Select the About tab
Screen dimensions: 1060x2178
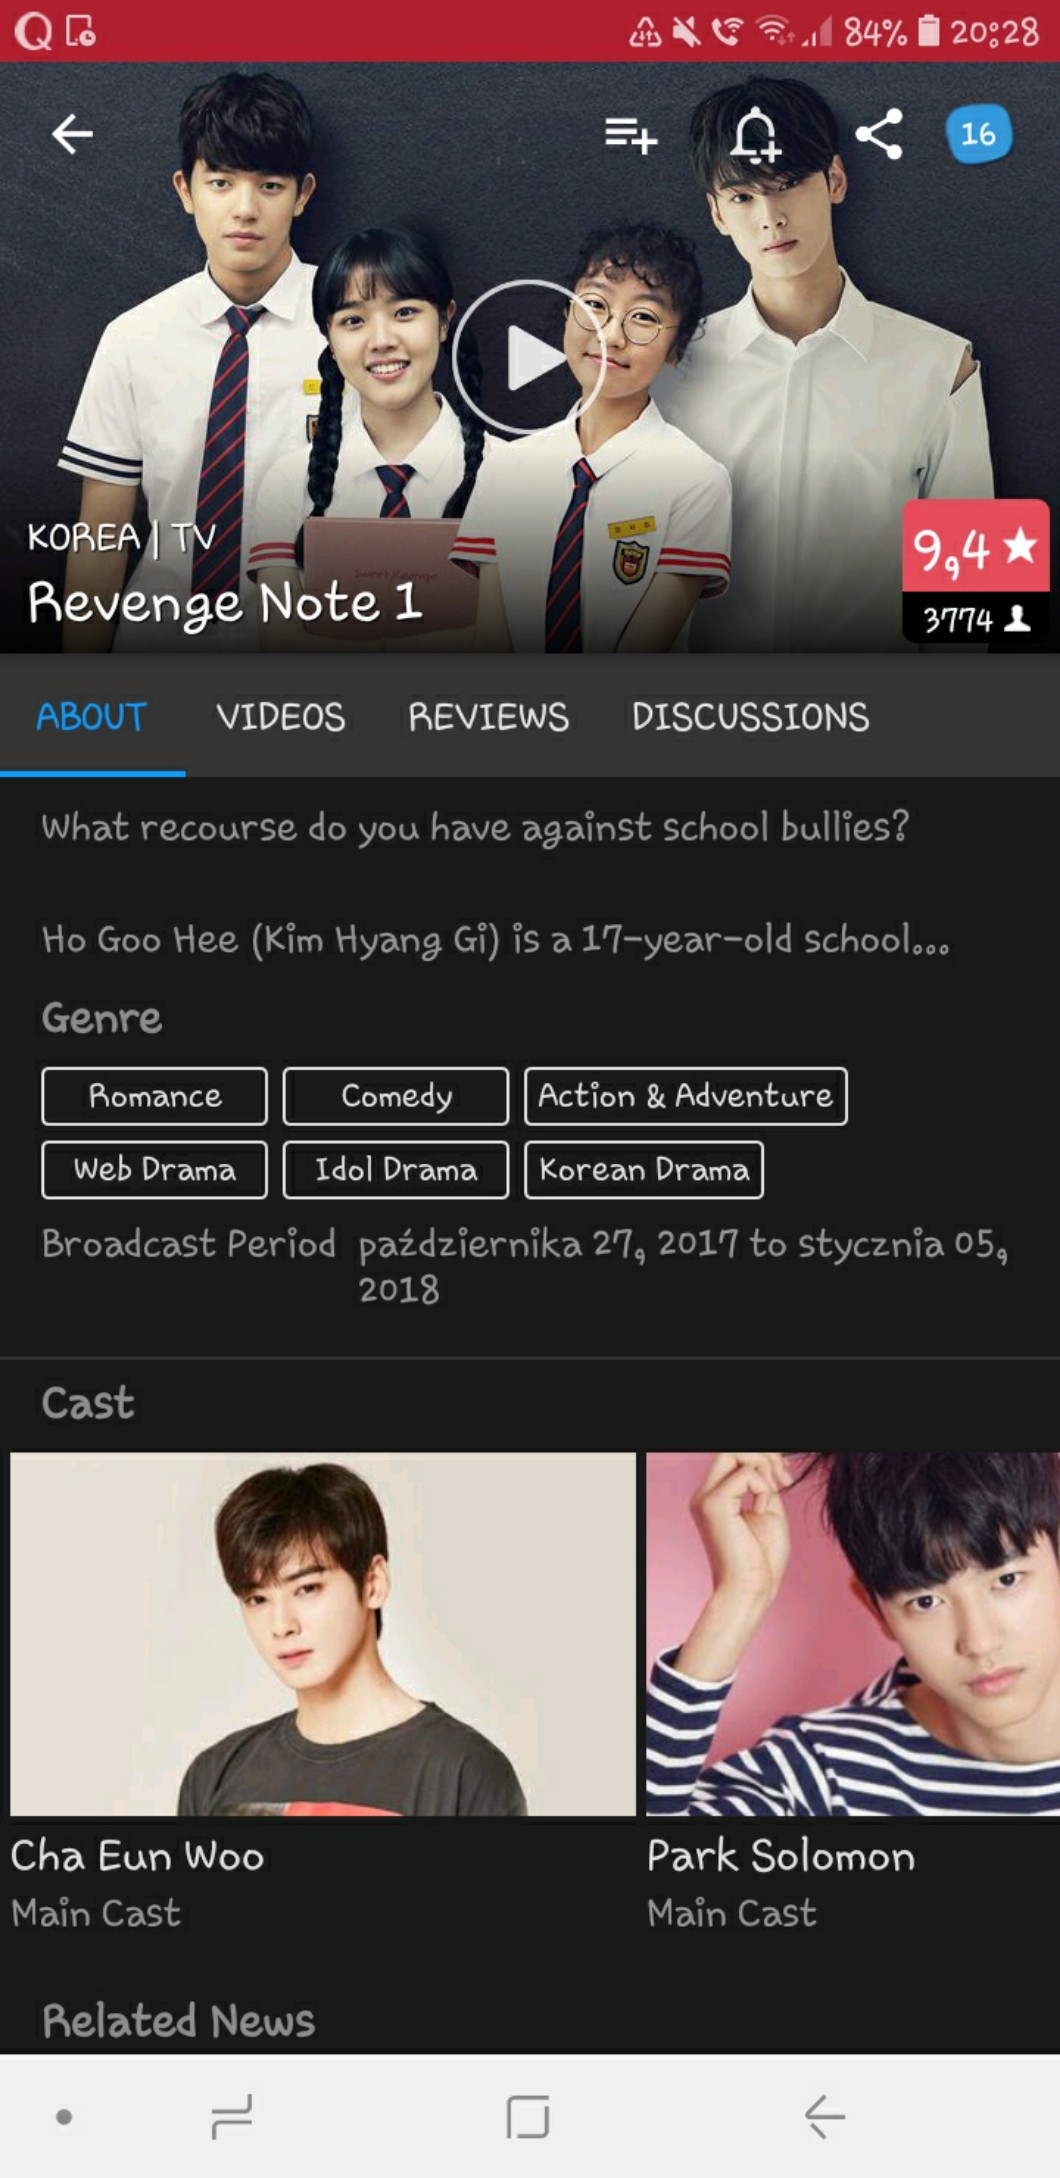pyautogui.click(x=92, y=717)
